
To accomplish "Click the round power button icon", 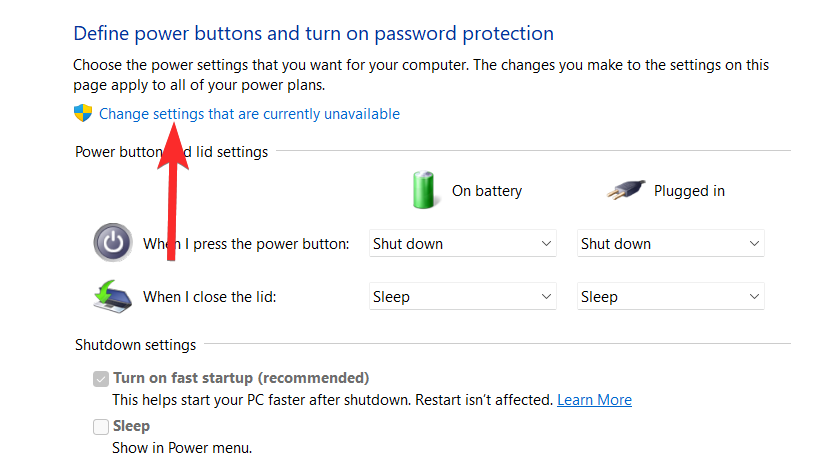I will pyautogui.click(x=113, y=242).
